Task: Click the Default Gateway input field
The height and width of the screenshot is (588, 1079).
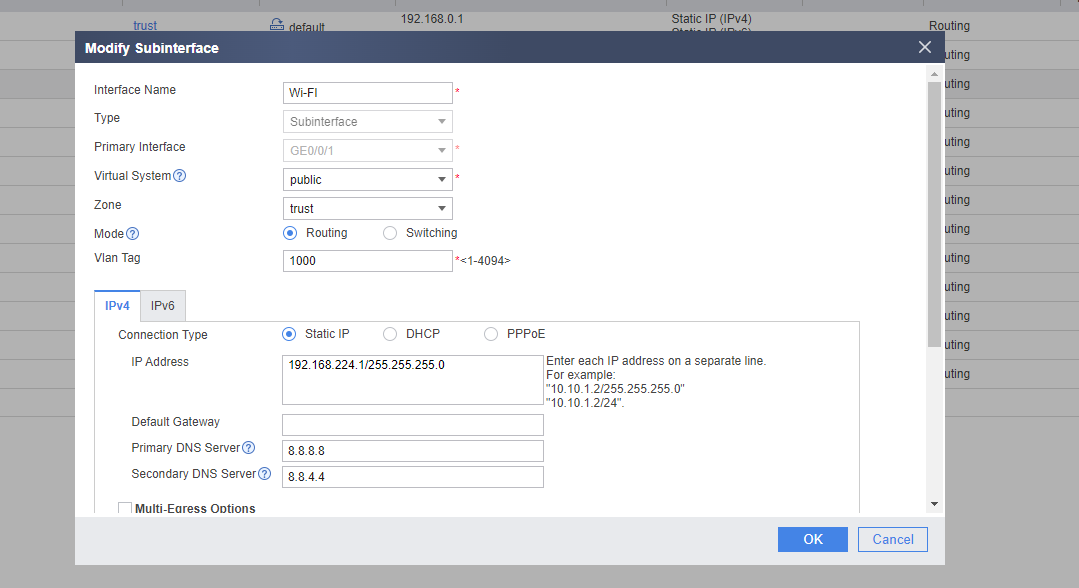Action: coord(413,425)
